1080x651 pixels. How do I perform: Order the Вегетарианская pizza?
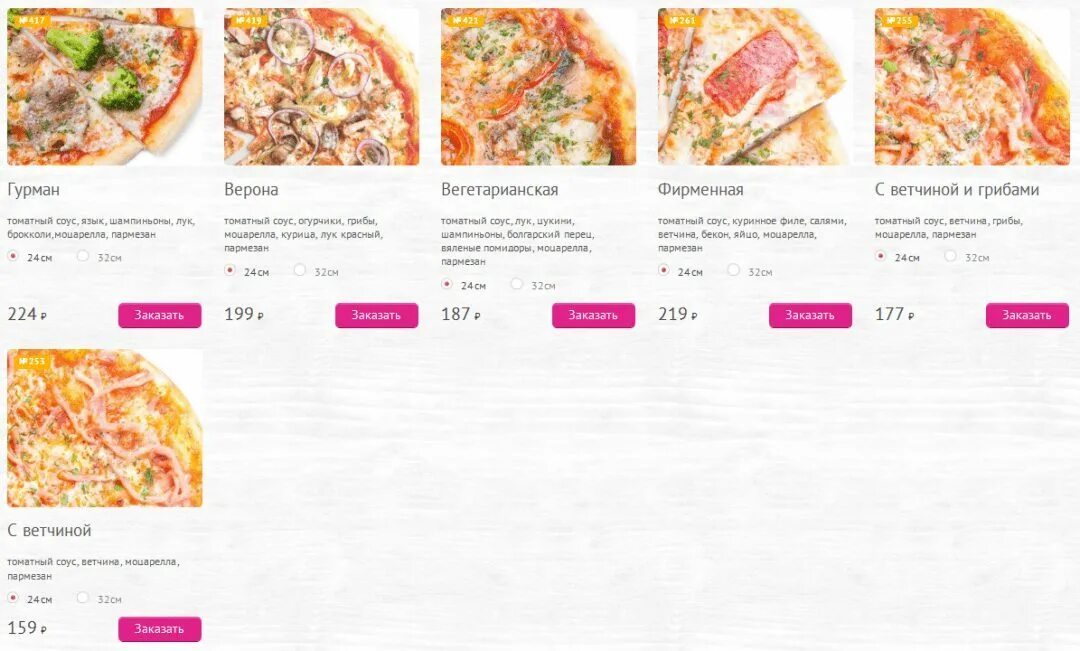(593, 316)
